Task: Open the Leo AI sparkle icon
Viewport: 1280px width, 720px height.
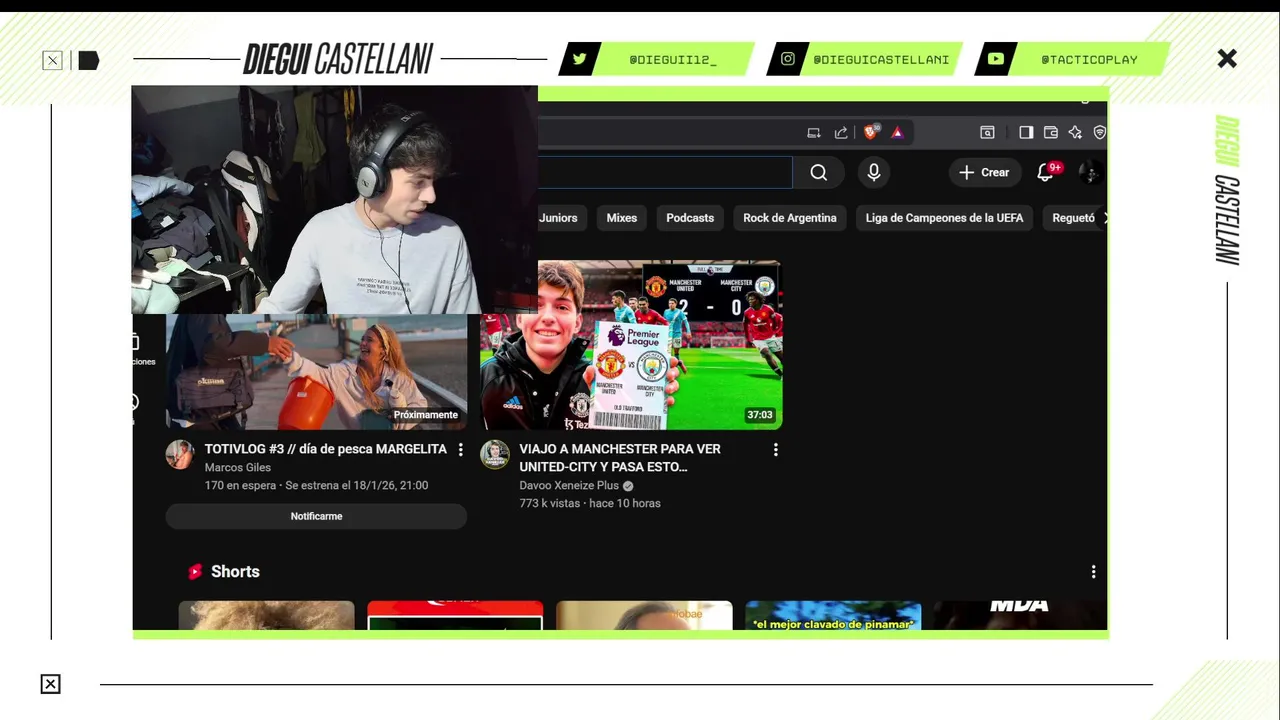Action: (1075, 132)
